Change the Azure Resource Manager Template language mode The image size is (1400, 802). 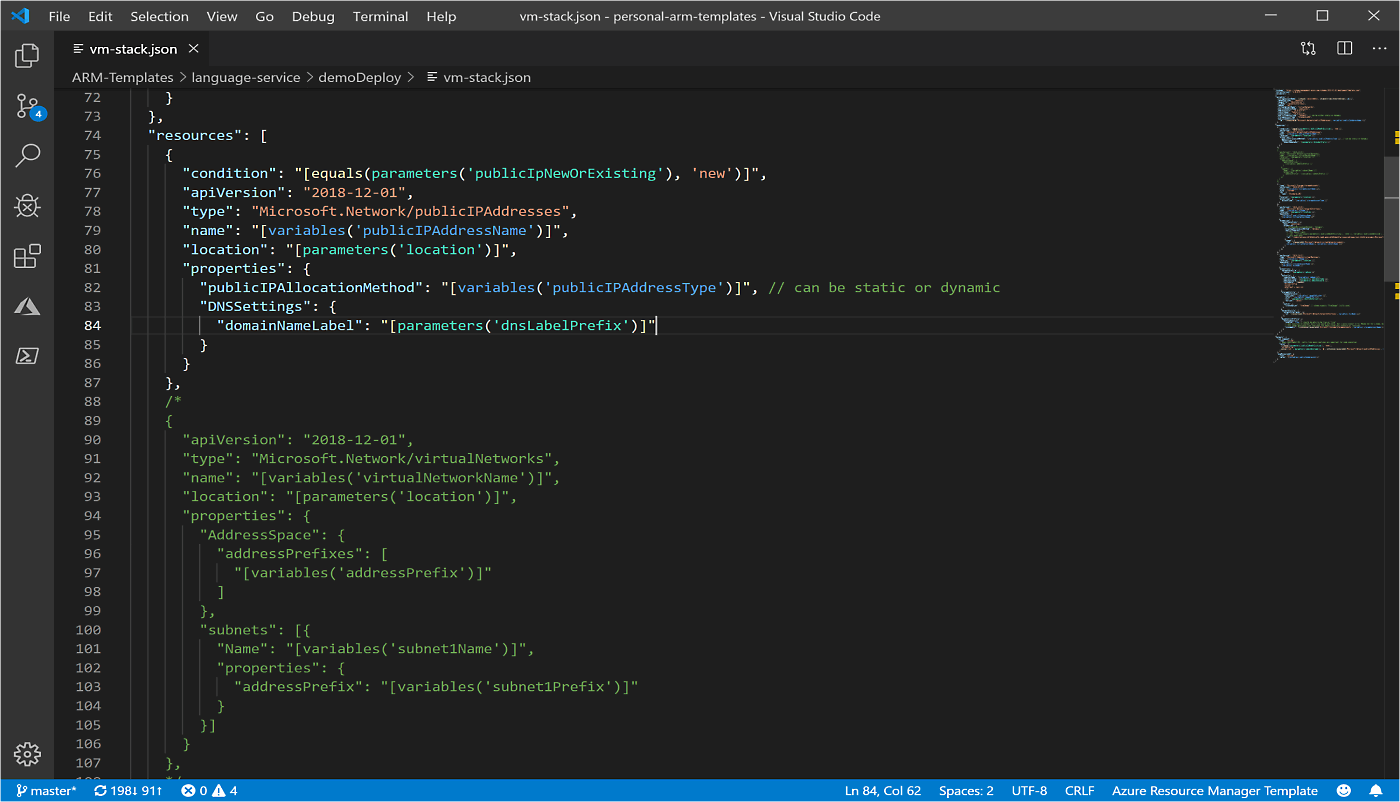pos(1214,791)
